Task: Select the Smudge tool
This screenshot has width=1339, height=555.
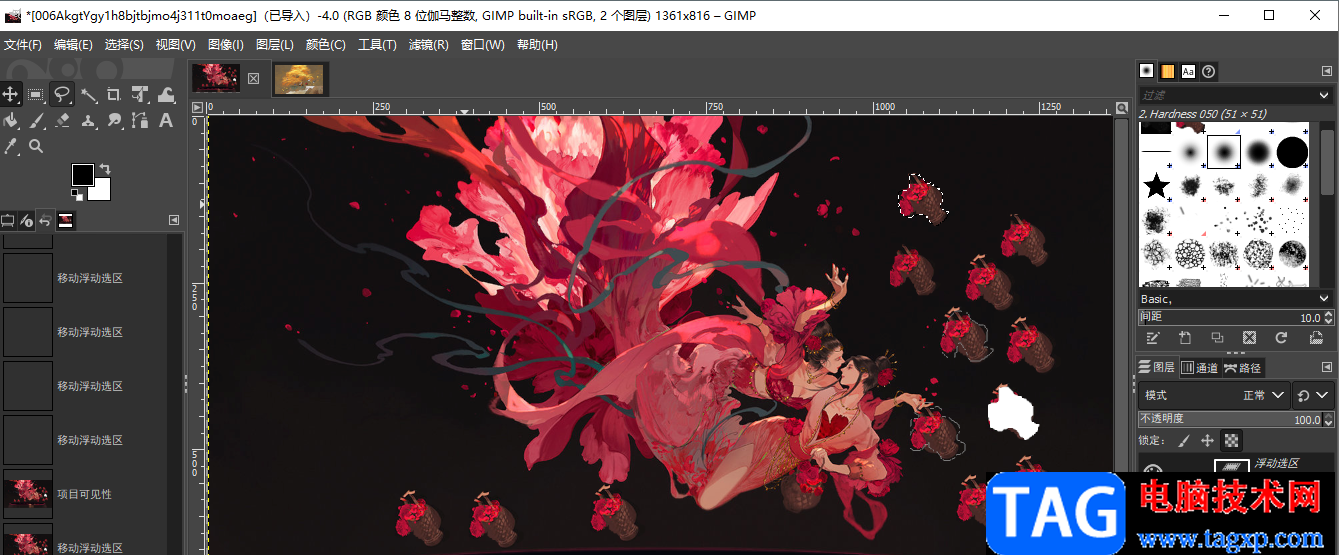Action: click(x=114, y=120)
